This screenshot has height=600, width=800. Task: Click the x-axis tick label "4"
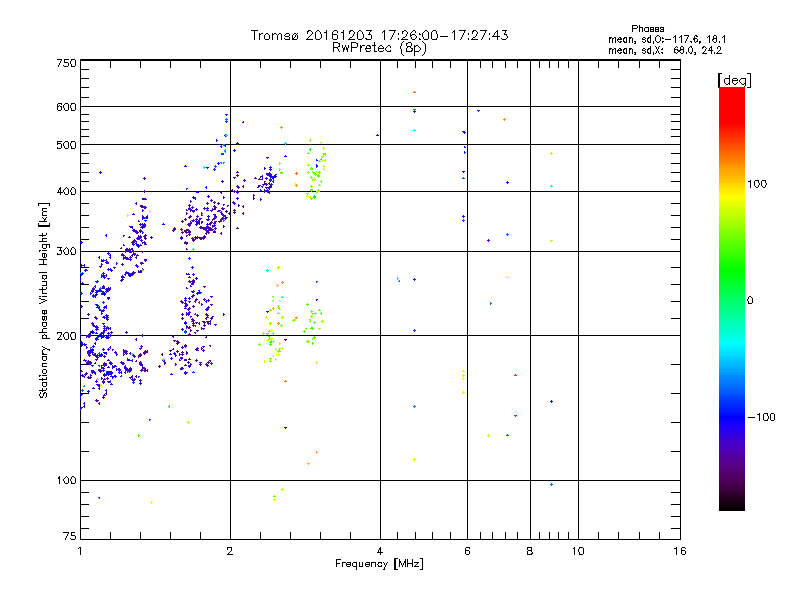pos(380,551)
